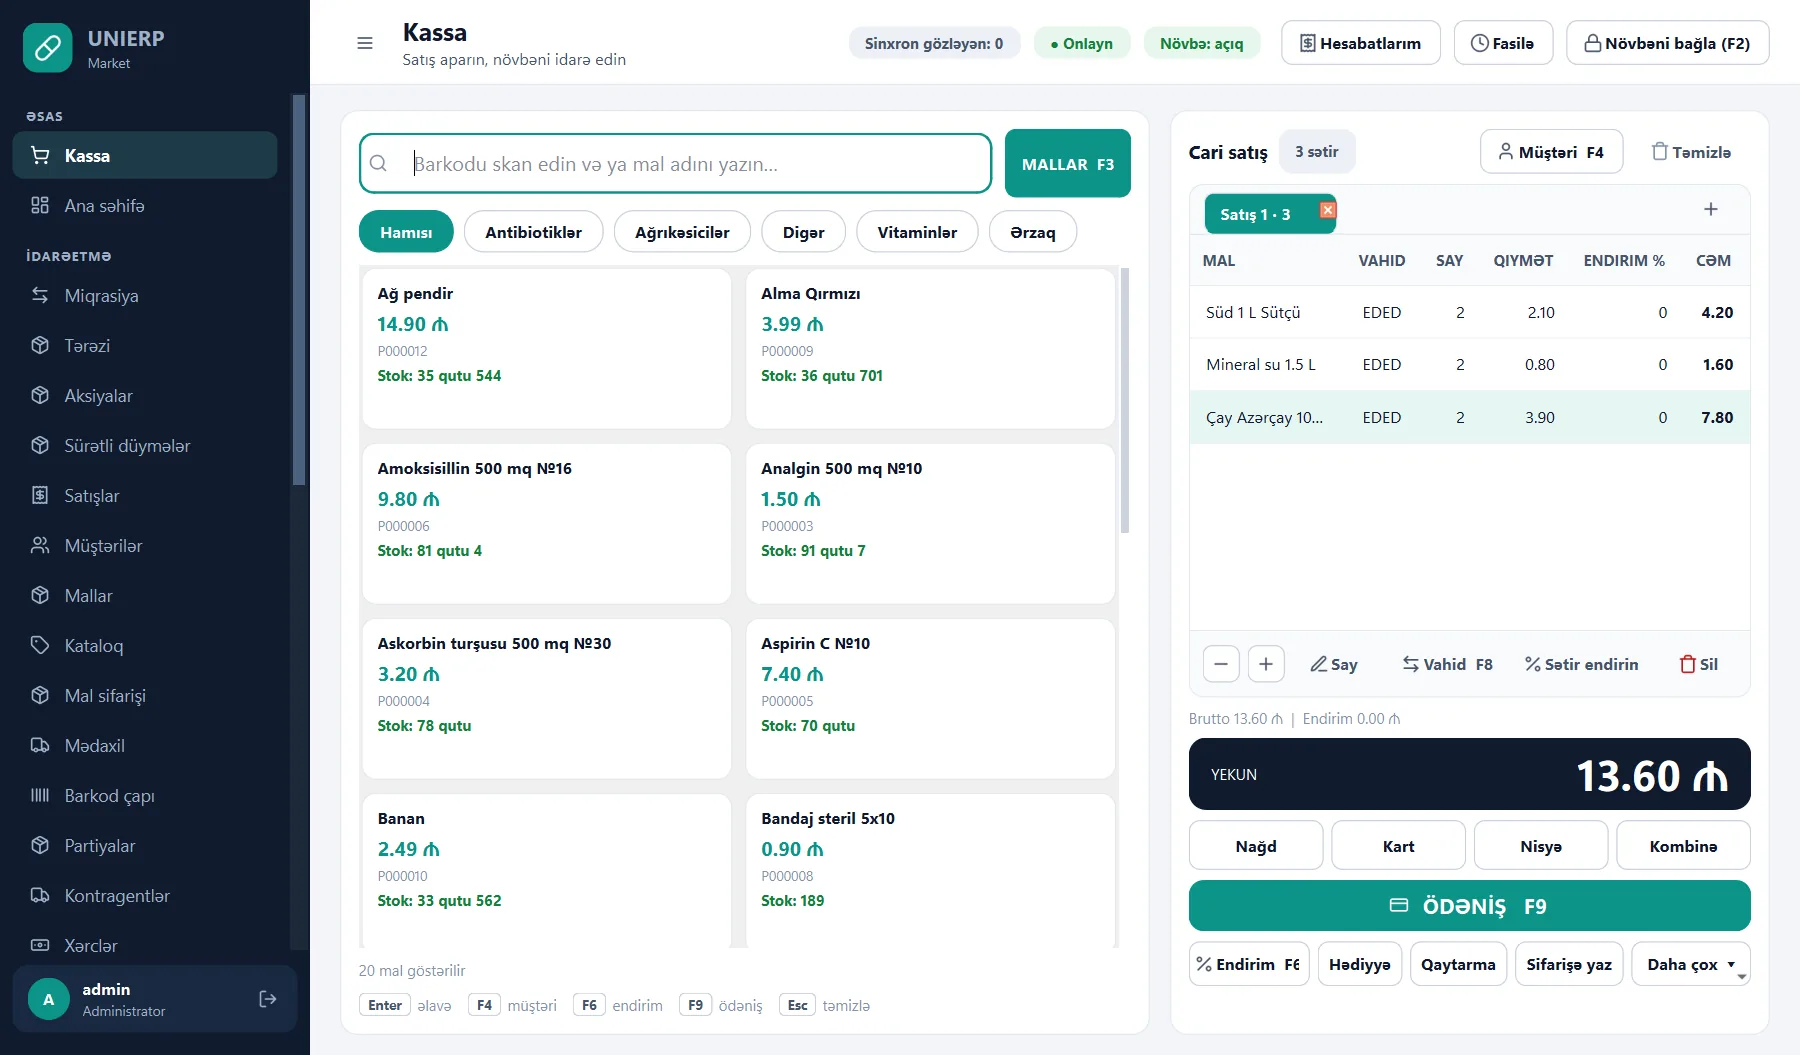Close the Satış 1 tab with red X

(1328, 210)
